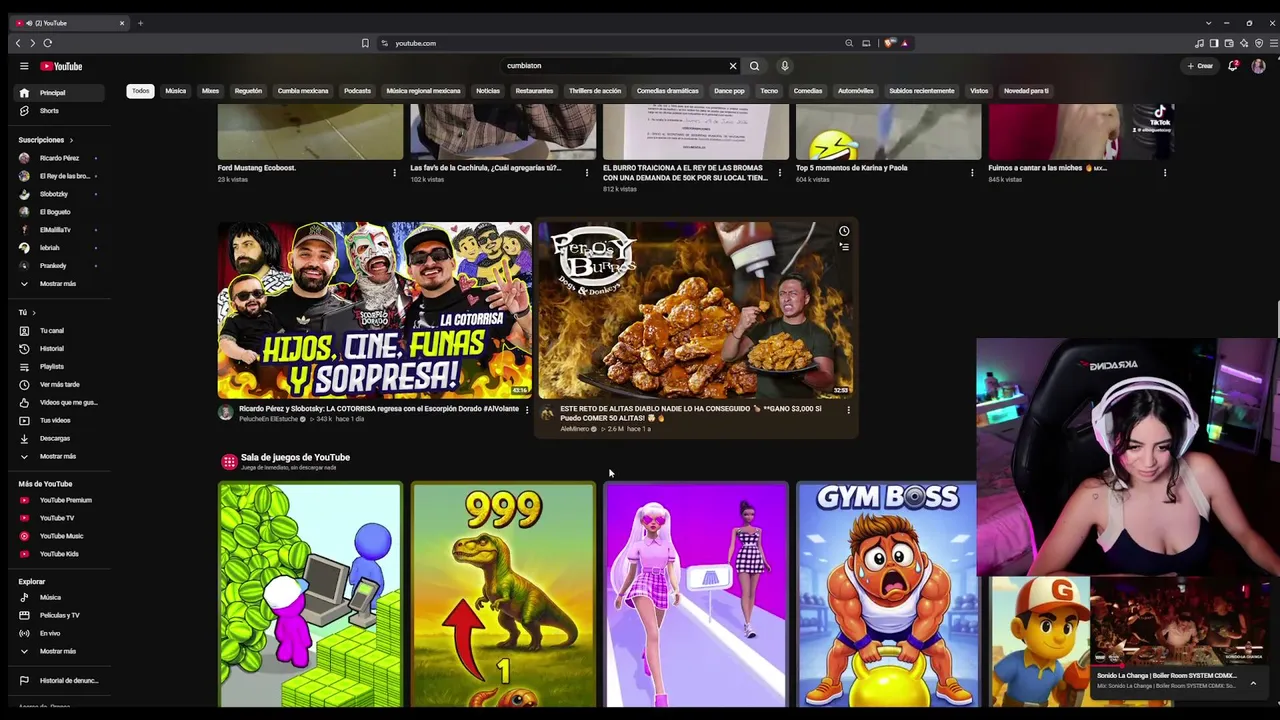Image resolution: width=1280 pixels, height=720 pixels.
Task: Open Ricardo Pérez subscription channel
Action: (60, 158)
